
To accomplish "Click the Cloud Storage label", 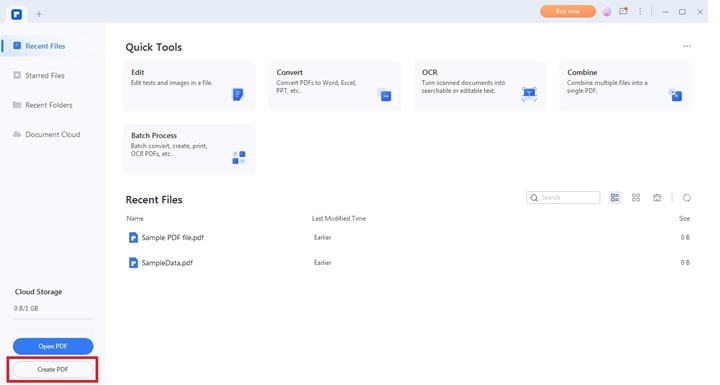I will (39, 292).
